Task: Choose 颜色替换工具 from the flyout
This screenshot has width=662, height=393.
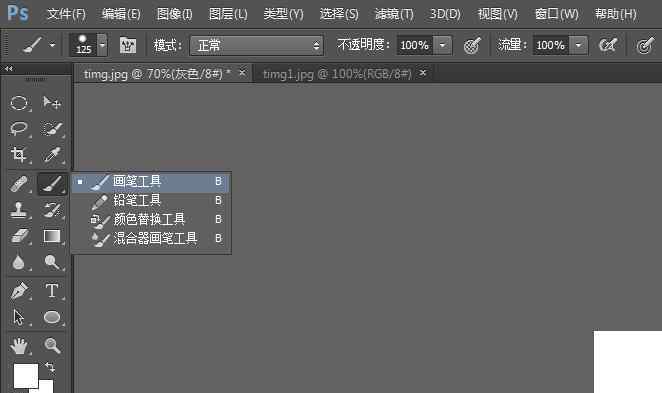Action: [x=151, y=220]
